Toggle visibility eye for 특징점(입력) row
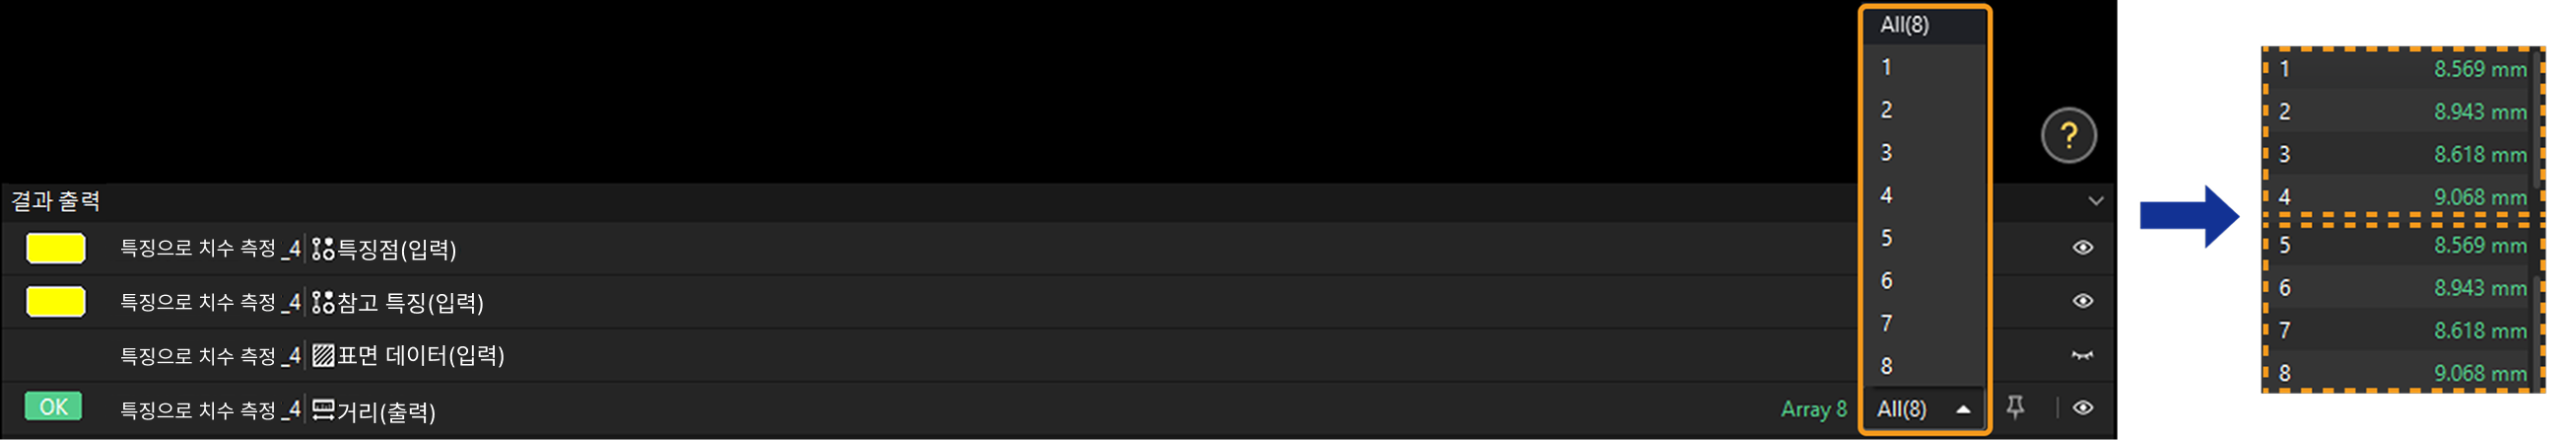 (x=2083, y=248)
